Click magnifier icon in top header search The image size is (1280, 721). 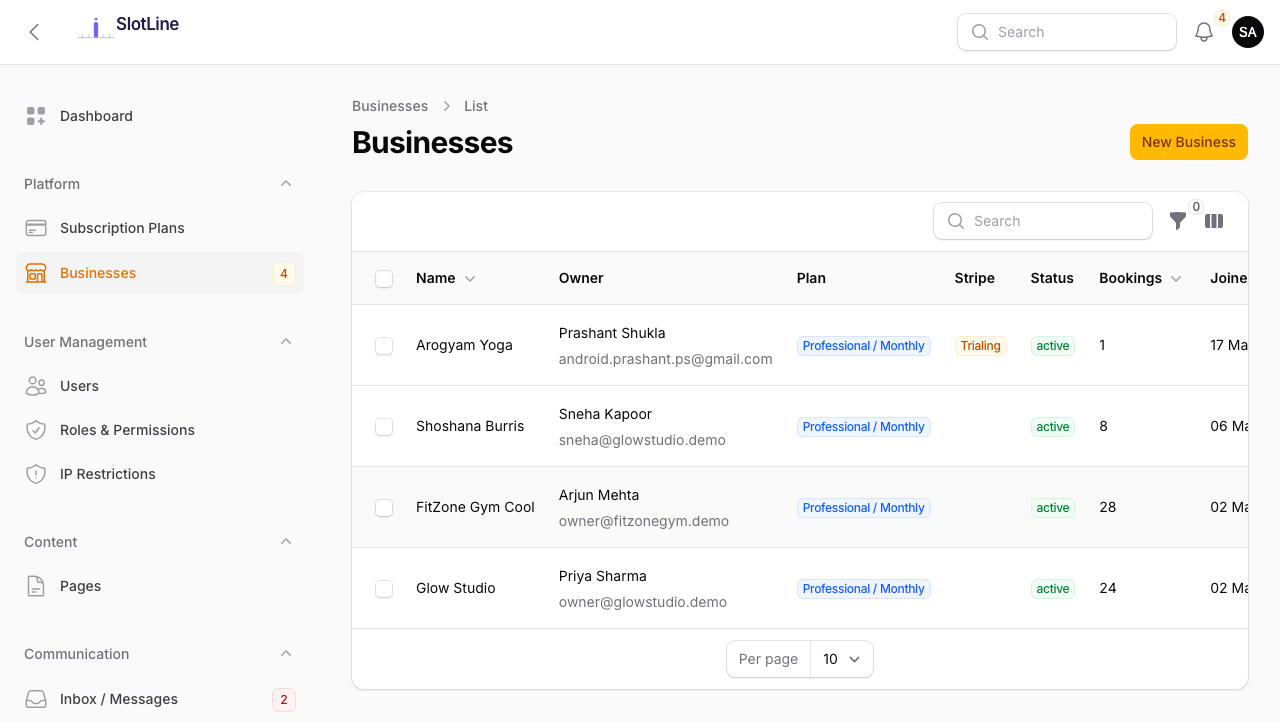pos(980,32)
